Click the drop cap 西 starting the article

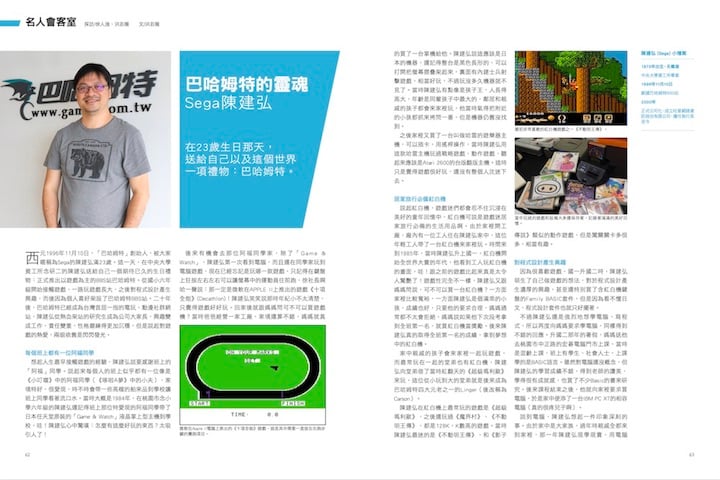click(32, 258)
